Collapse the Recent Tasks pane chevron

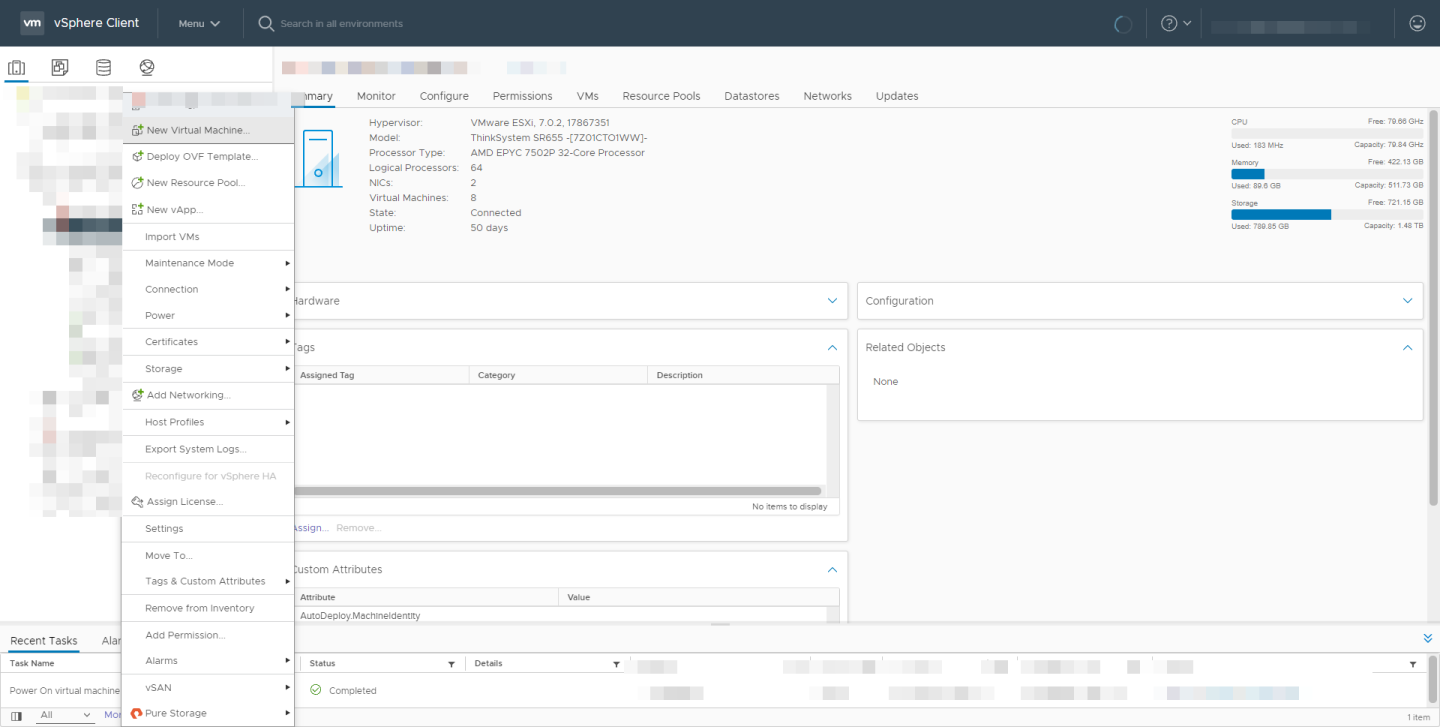point(1427,638)
